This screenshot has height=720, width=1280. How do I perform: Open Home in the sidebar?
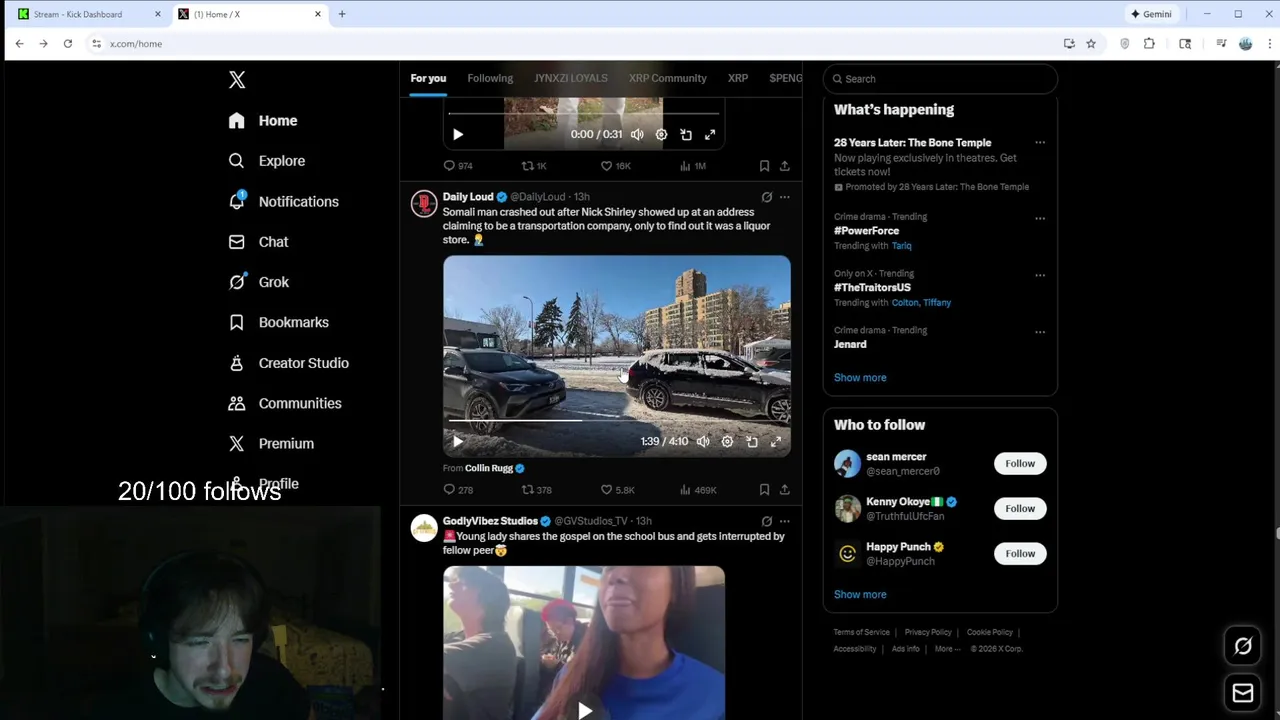coord(263,121)
